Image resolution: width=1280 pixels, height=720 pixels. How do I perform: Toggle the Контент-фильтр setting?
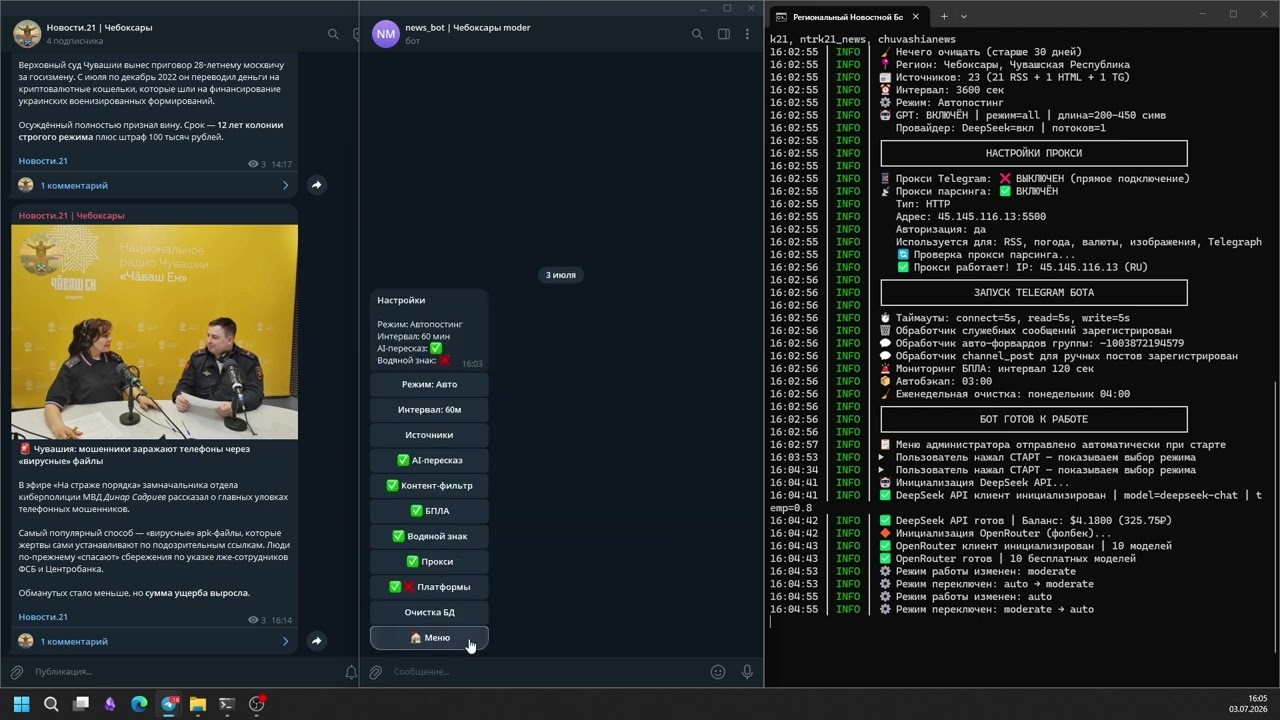[429, 485]
